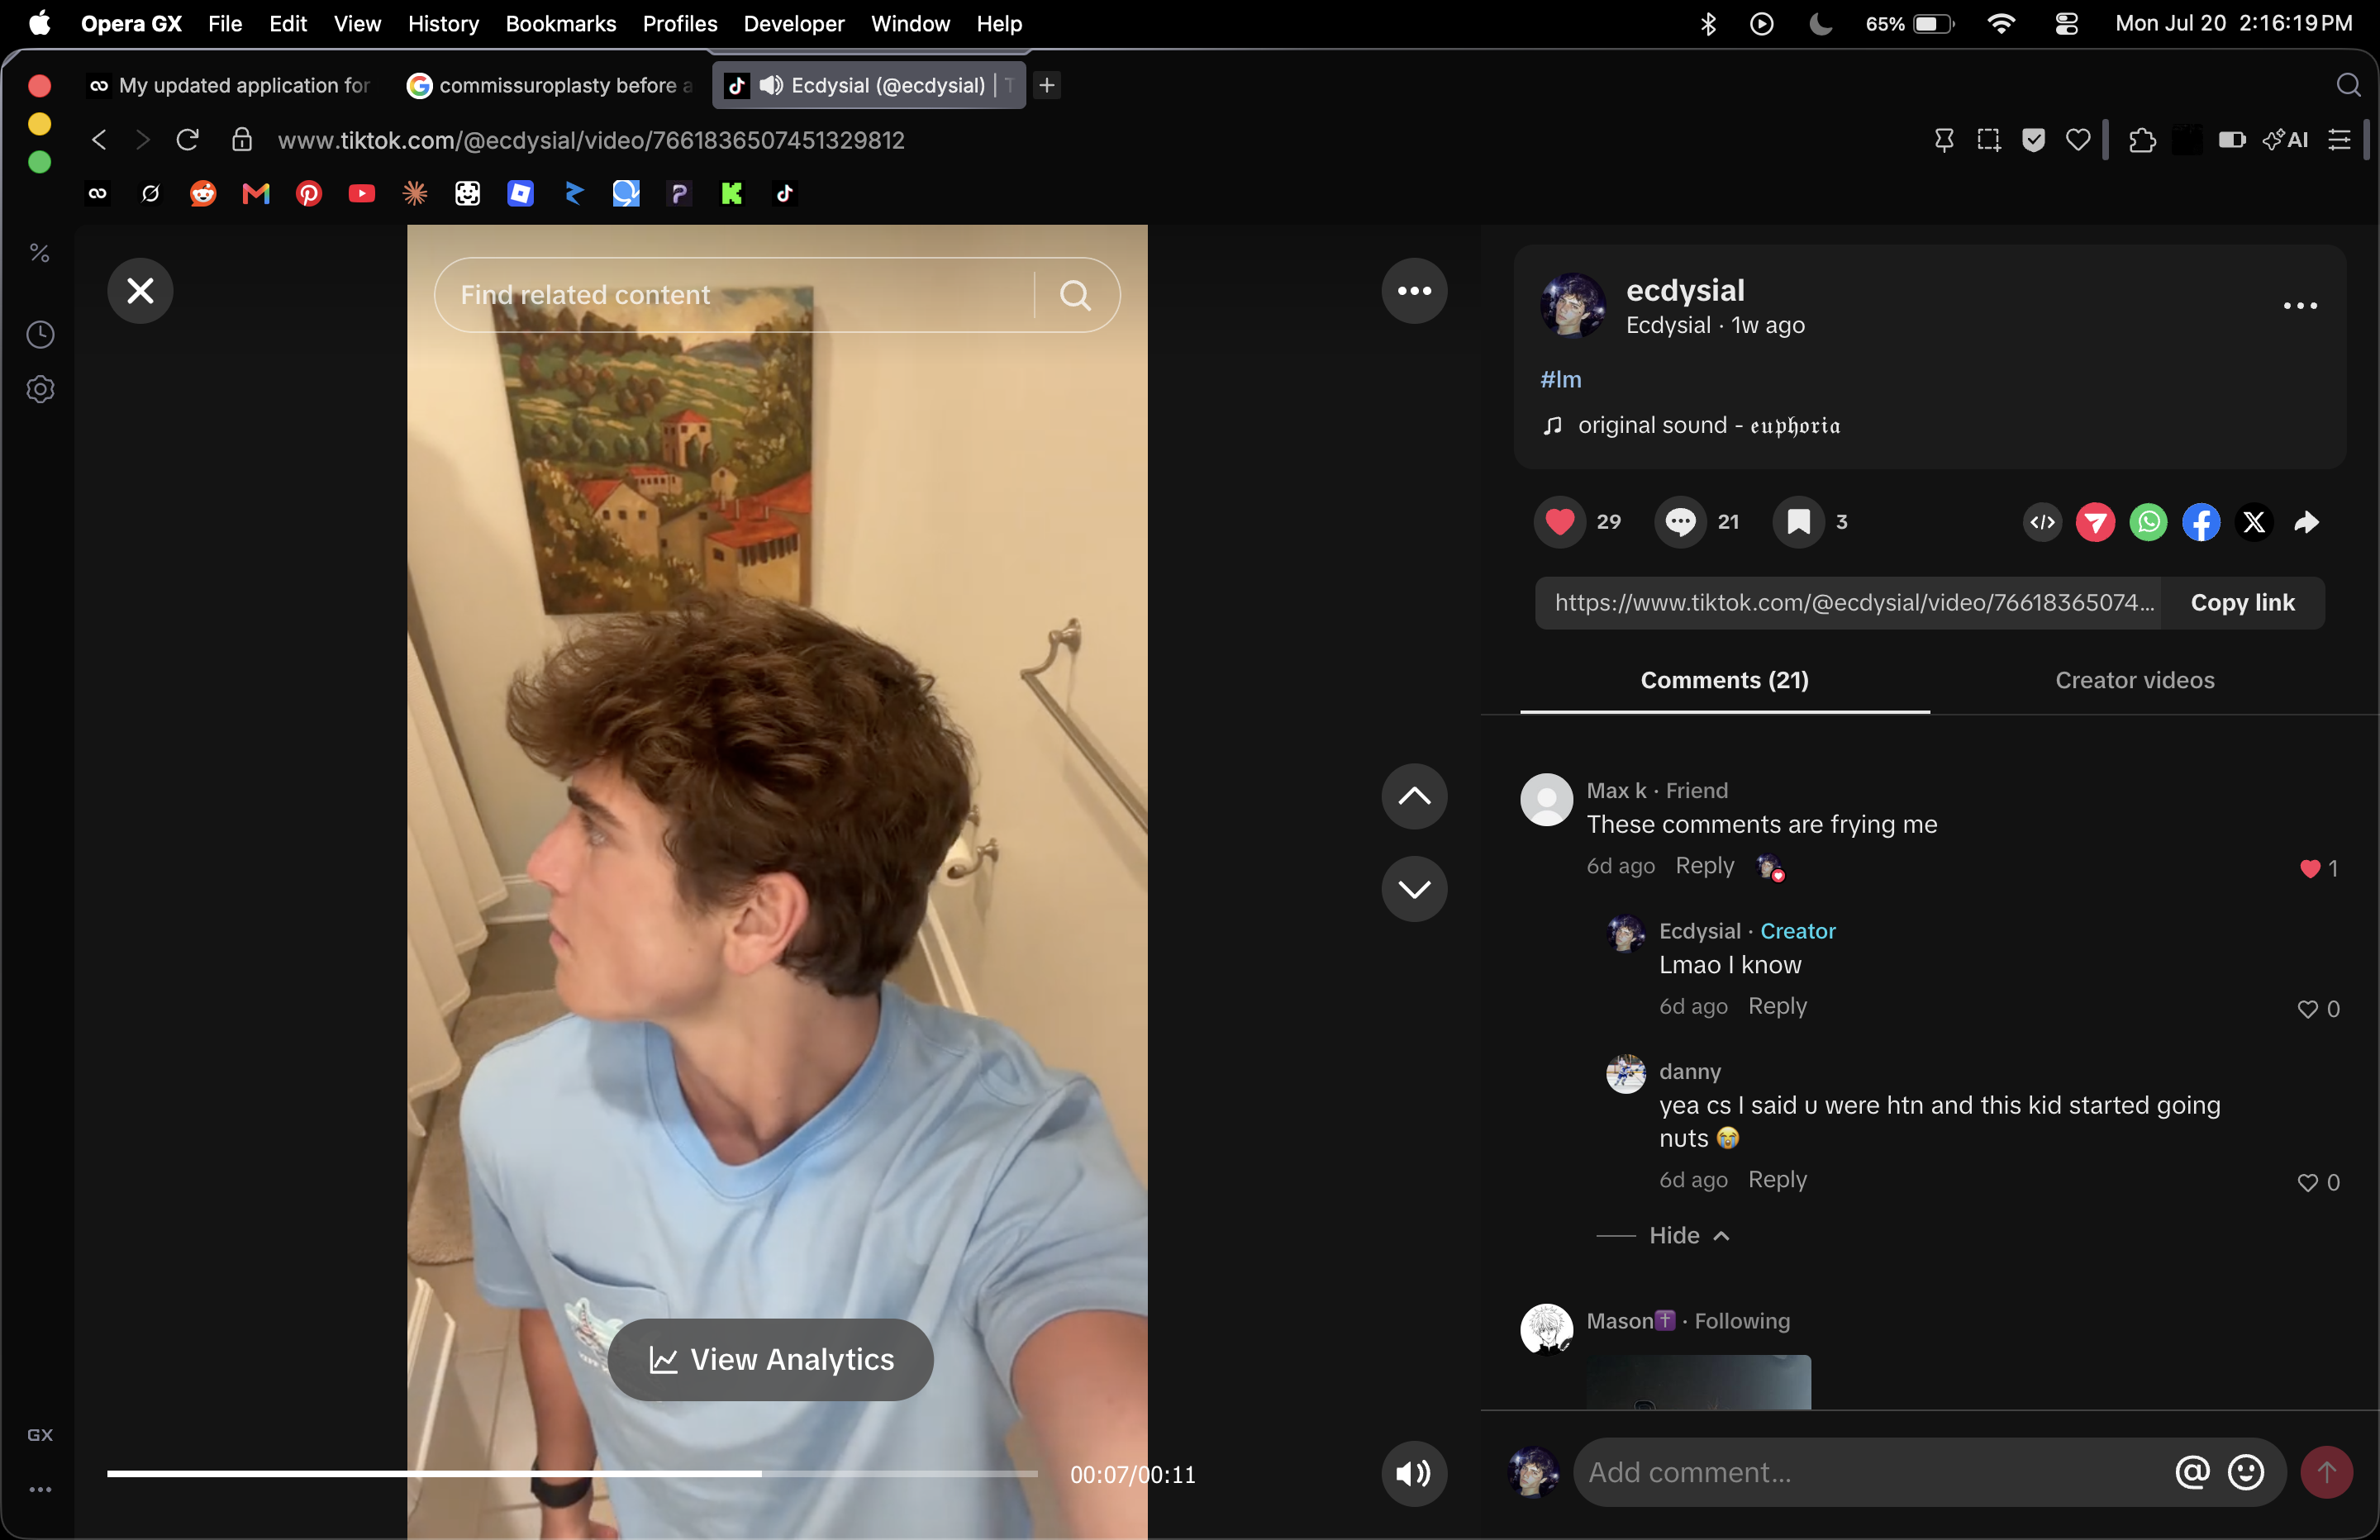2380x1540 pixels.
Task: Go to next video with down chevron
Action: (x=1414, y=889)
